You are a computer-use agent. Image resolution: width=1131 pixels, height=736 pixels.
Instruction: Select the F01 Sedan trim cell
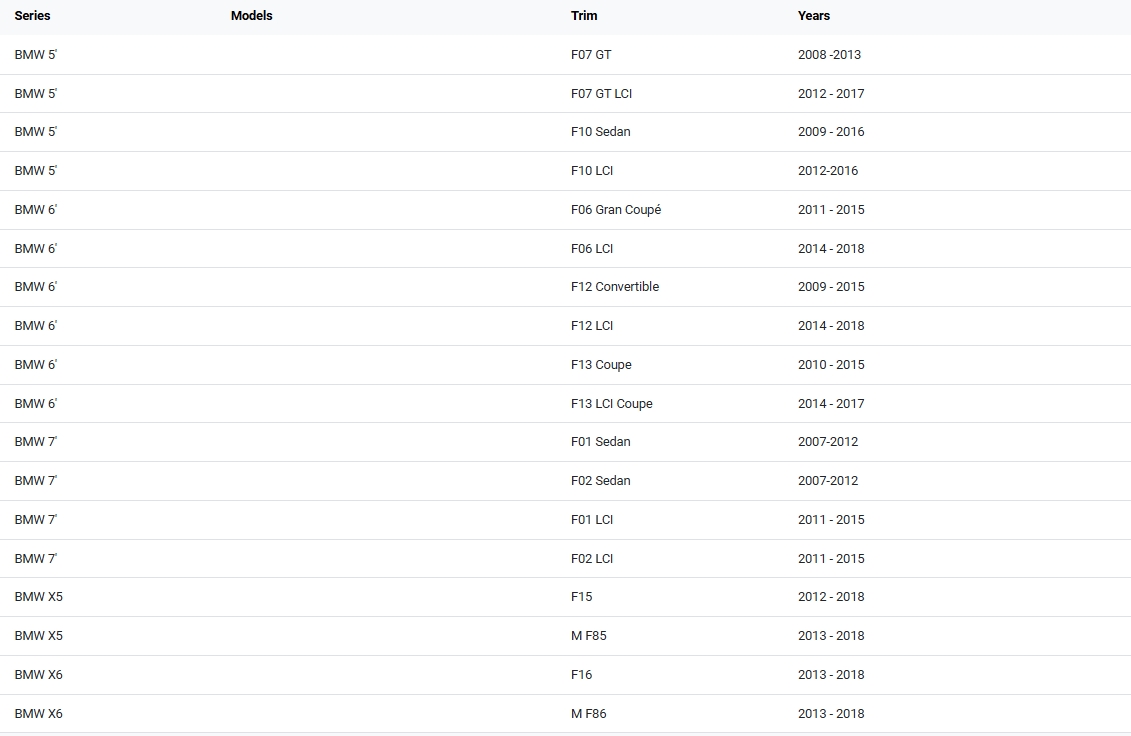[x=600, y=442]
